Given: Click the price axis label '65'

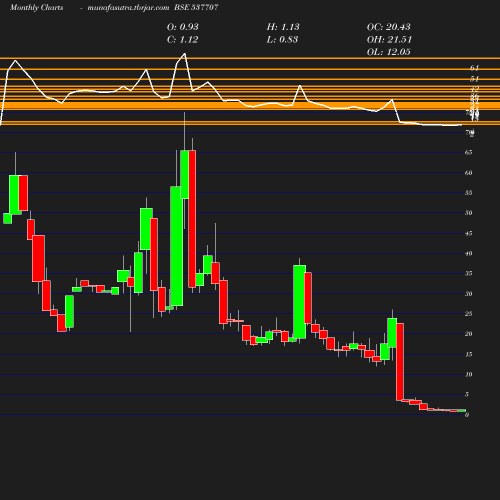Looking at the screenshot, I should click(x=468, y=152).
